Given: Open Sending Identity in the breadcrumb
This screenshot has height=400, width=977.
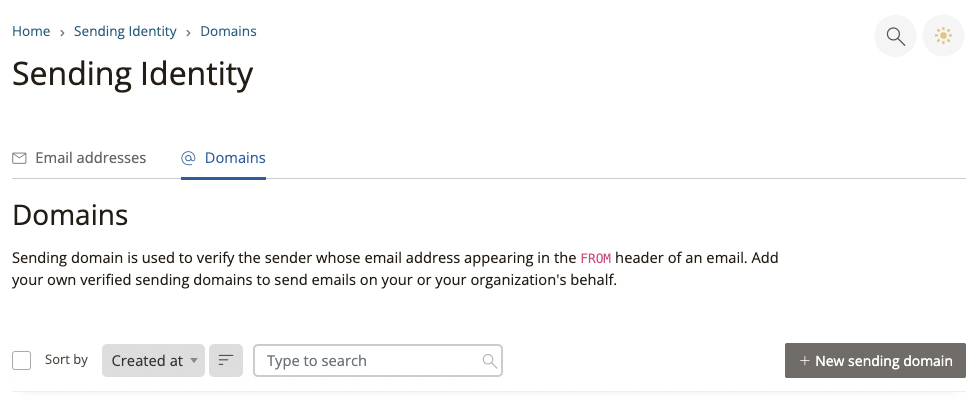Looking at the screenshot, I should (x=125, y=31).
